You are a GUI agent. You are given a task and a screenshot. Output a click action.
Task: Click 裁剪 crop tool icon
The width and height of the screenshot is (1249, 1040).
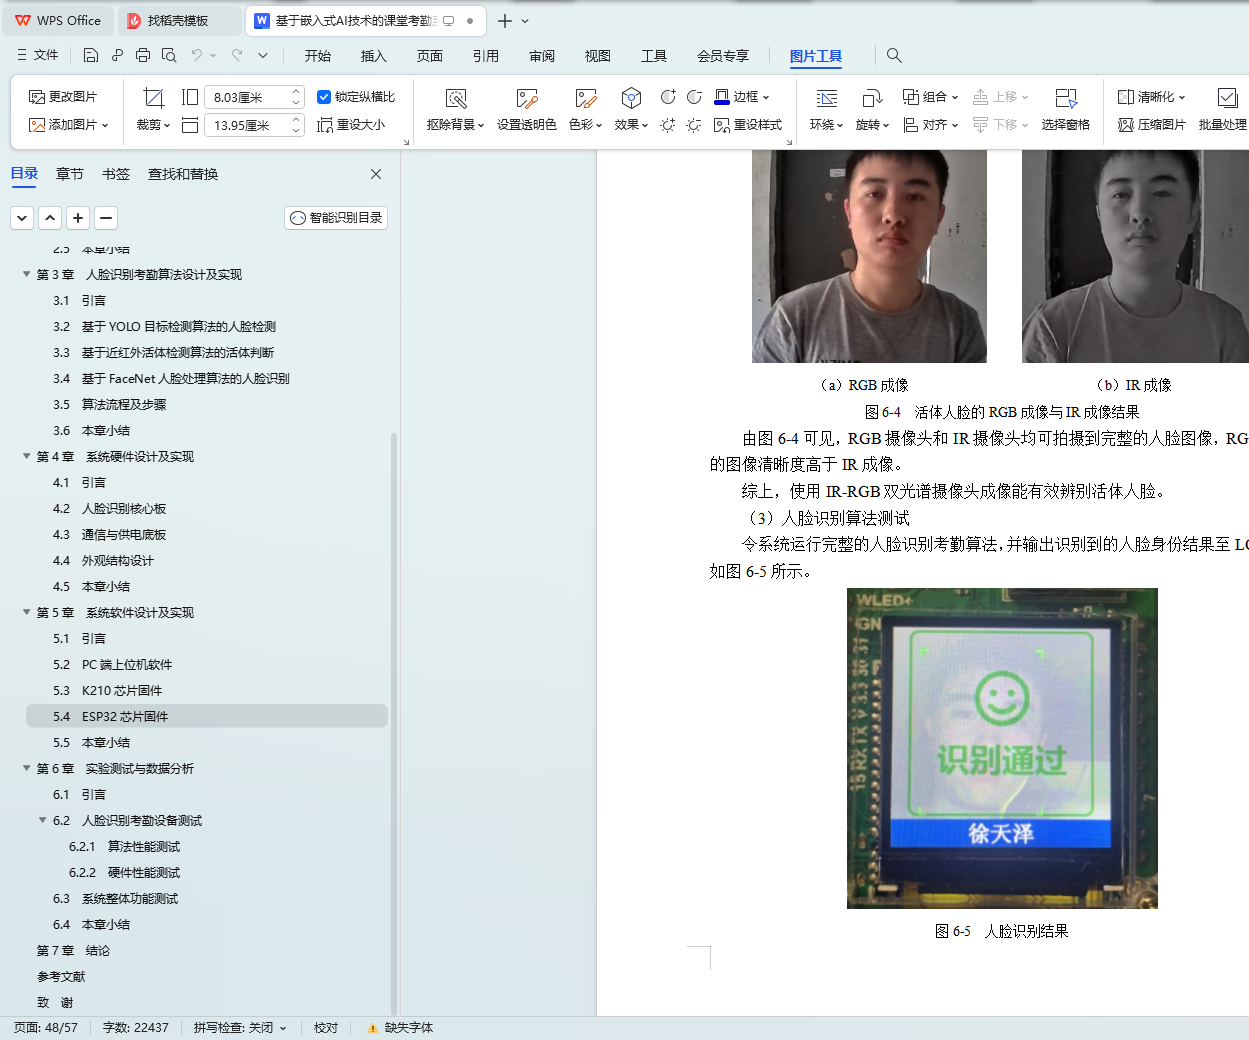click(x=153, y=97)
